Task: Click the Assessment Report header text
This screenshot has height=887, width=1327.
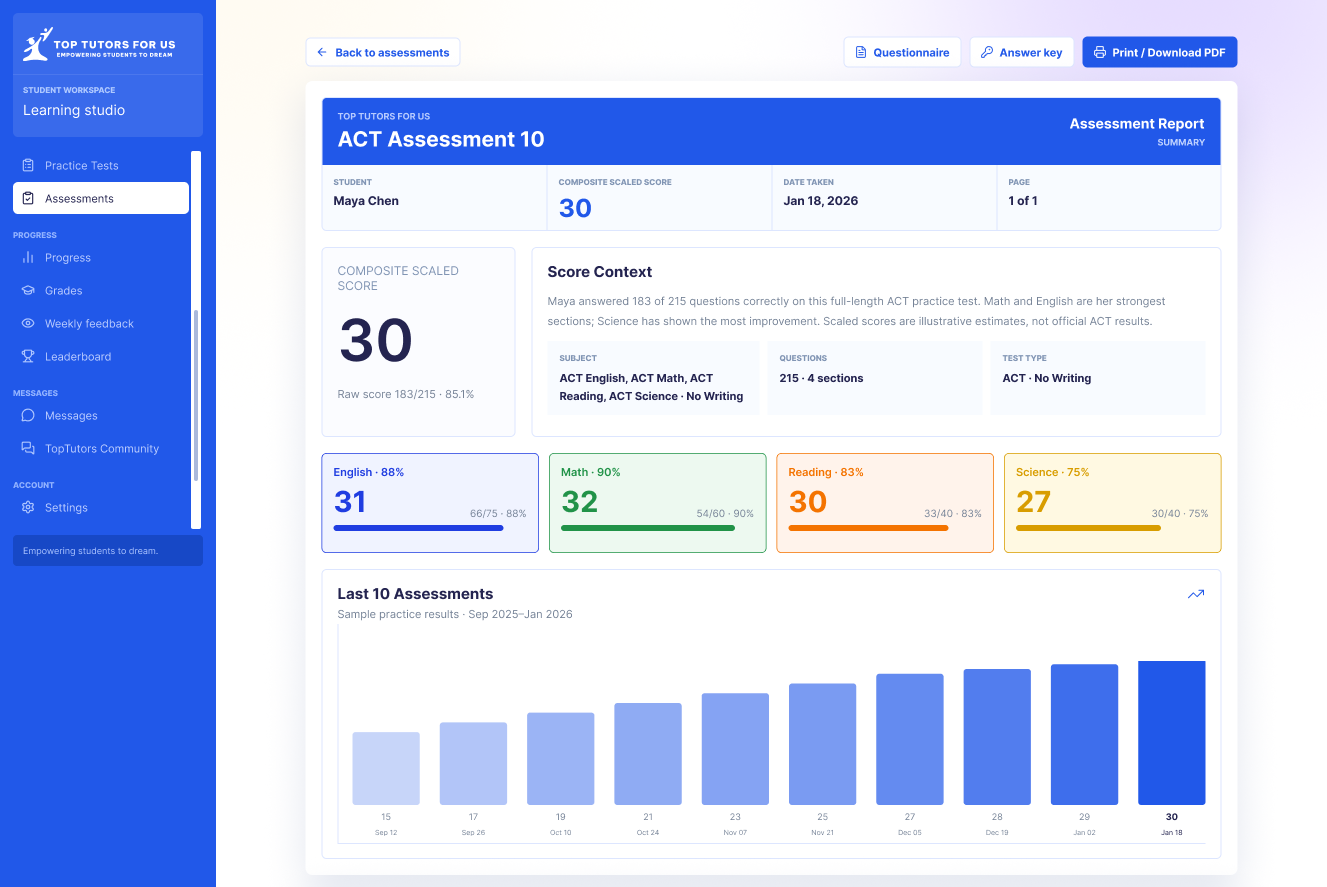Action: [1137, 124]
